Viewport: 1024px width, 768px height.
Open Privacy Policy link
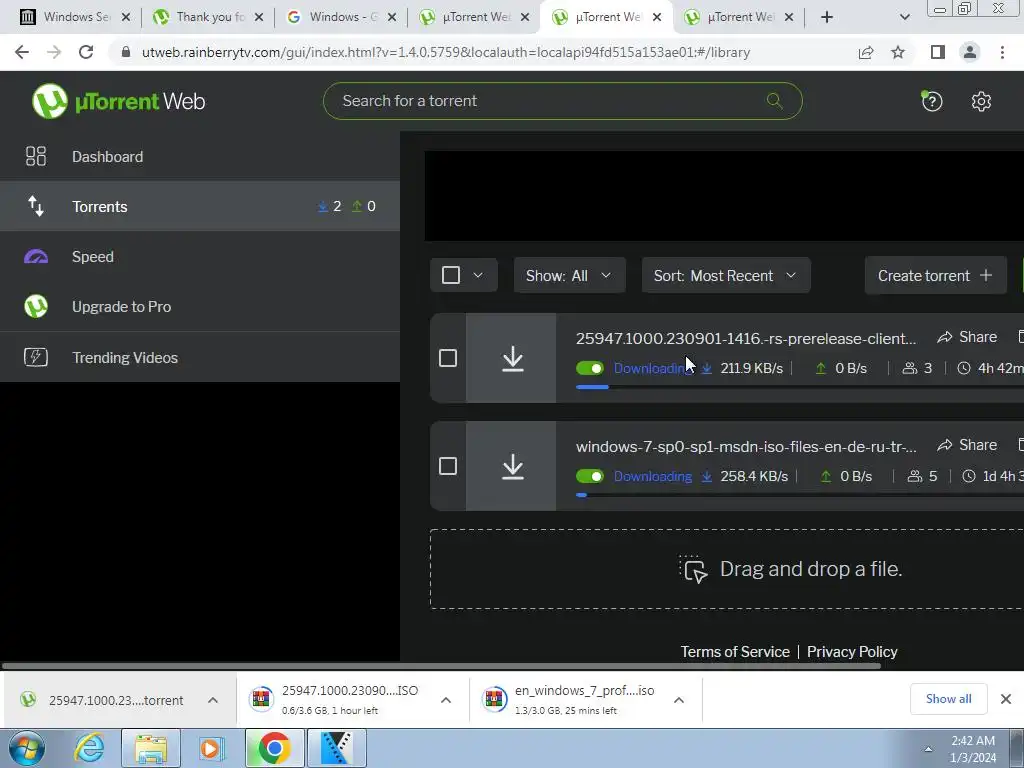click(x=852, y=652)
